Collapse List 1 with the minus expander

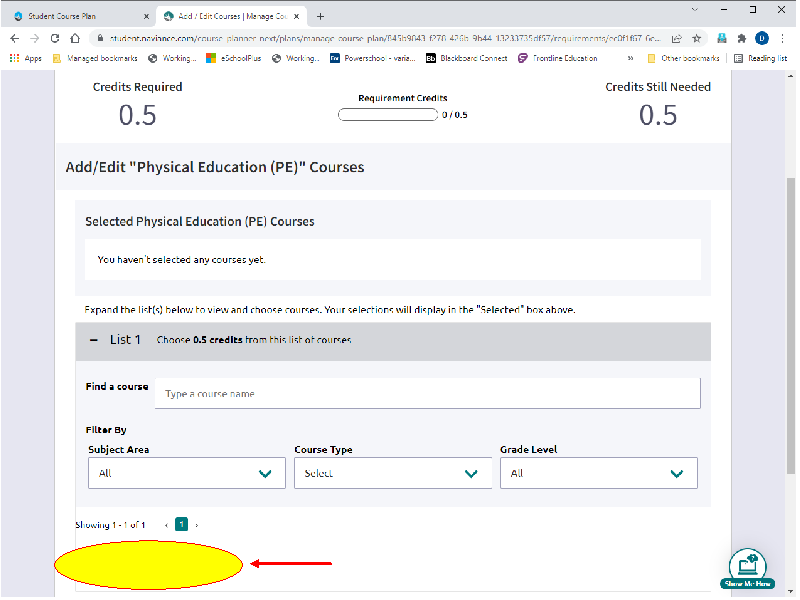tap(94, 340)
